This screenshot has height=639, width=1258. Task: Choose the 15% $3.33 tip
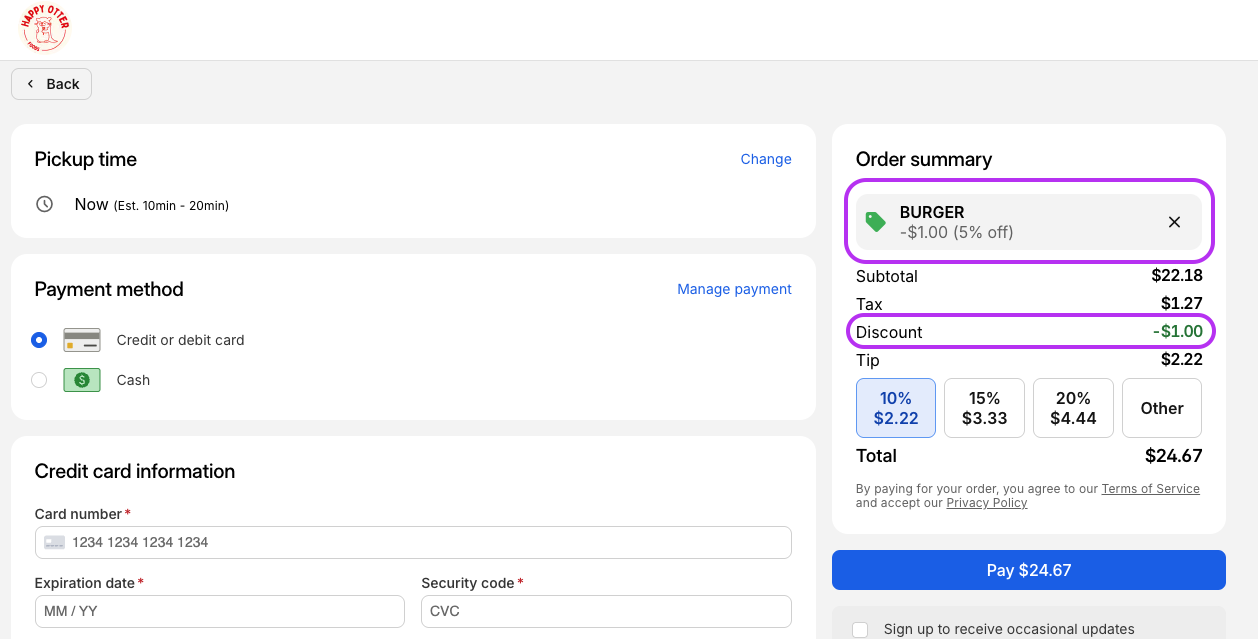coord(984,408)
